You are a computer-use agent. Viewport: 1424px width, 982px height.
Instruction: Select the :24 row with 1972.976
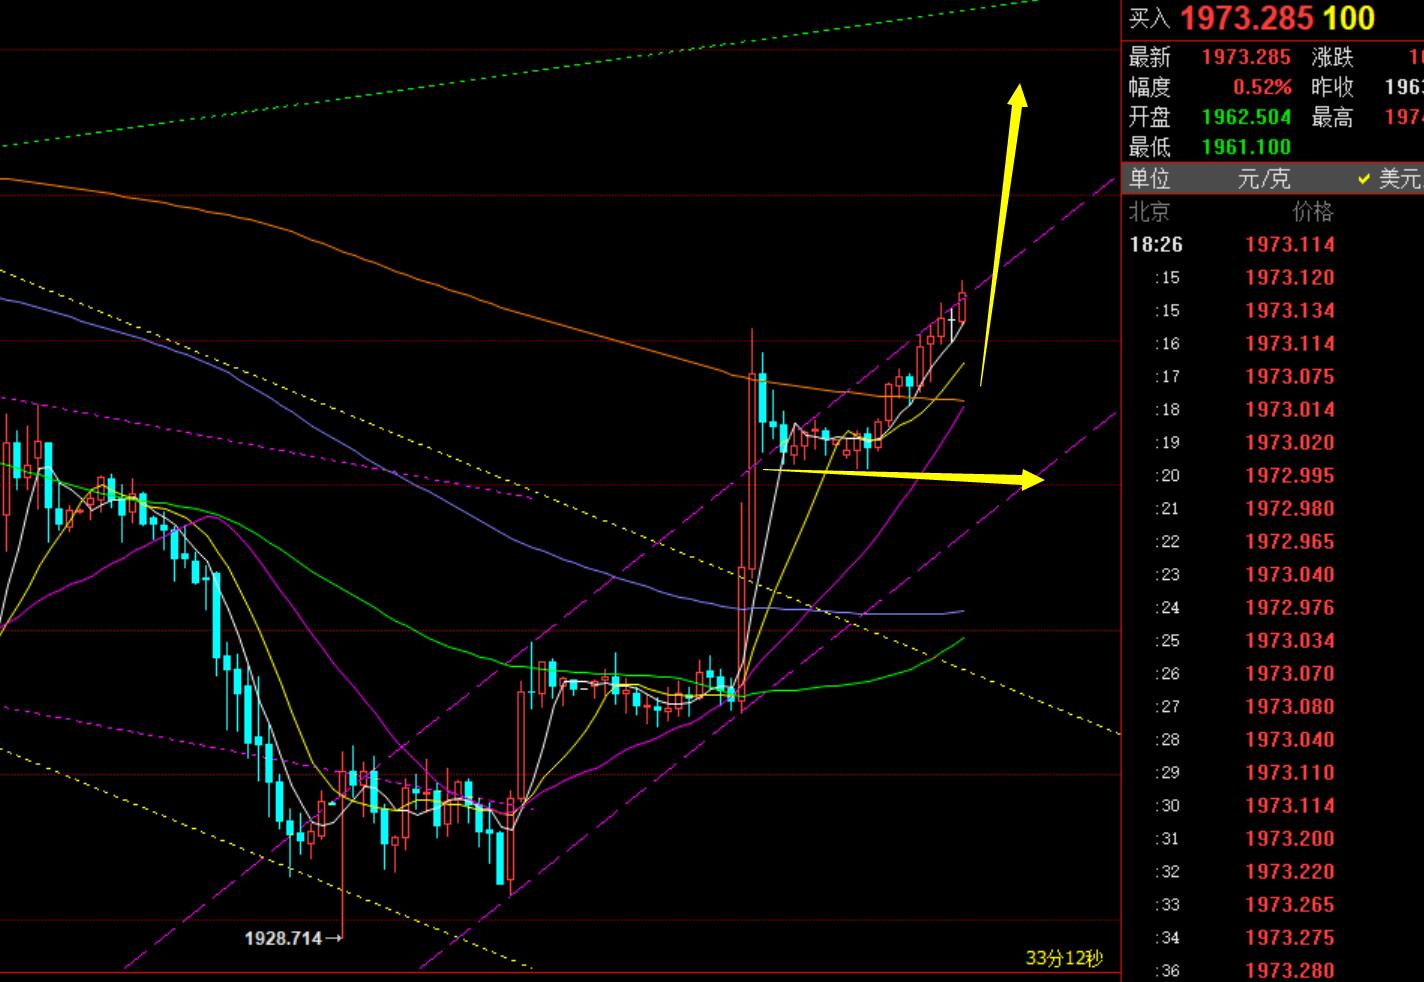coord(1273,608)
